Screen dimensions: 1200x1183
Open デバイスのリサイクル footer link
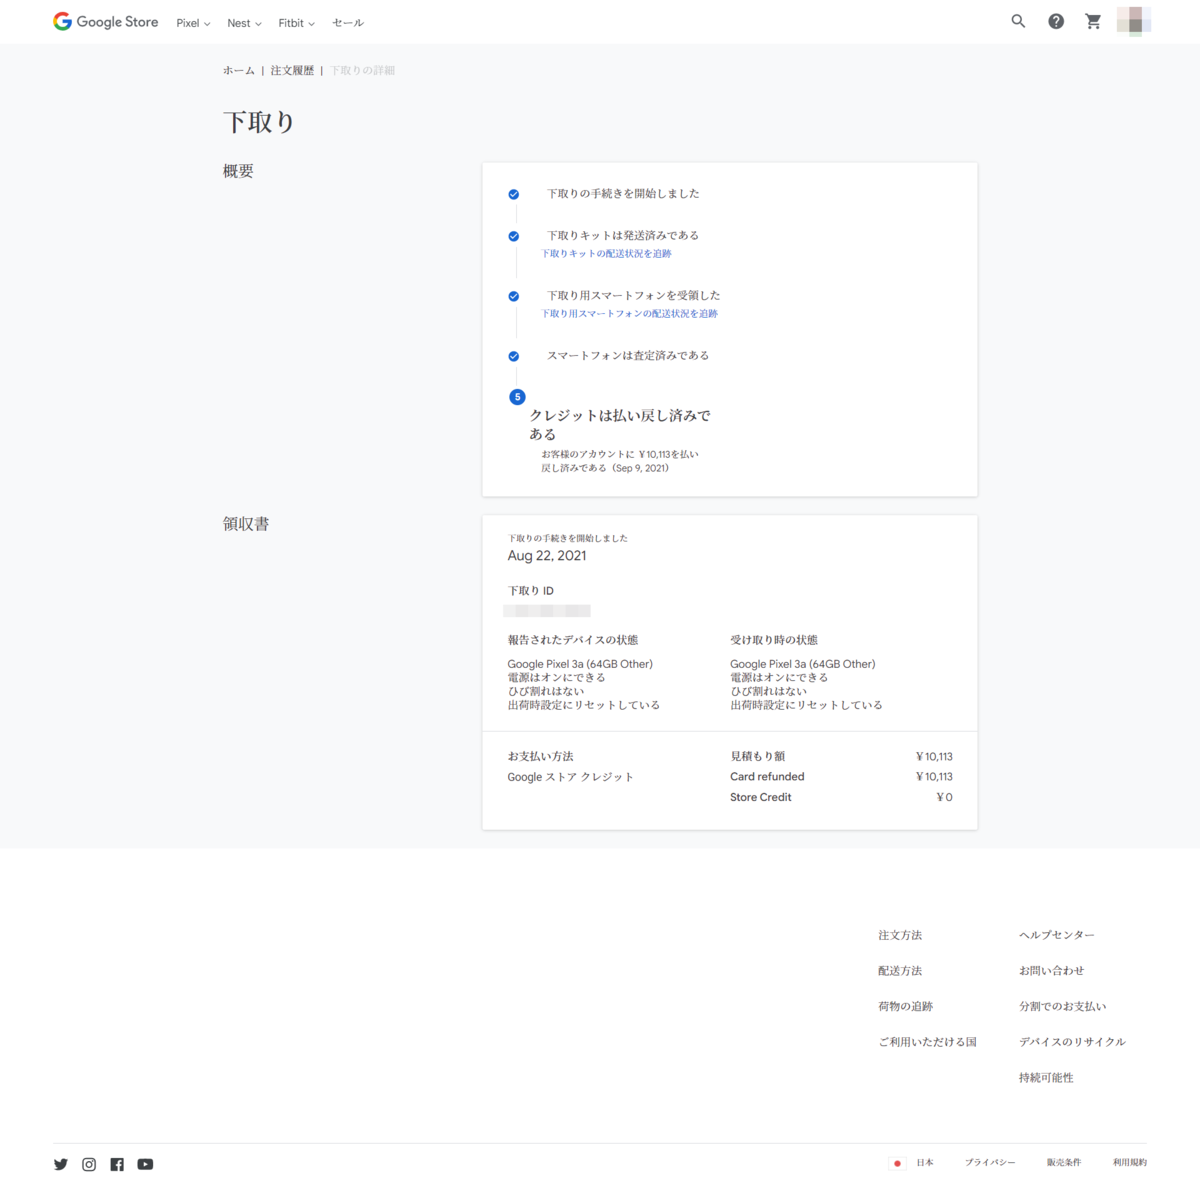pos(1073,1042)
